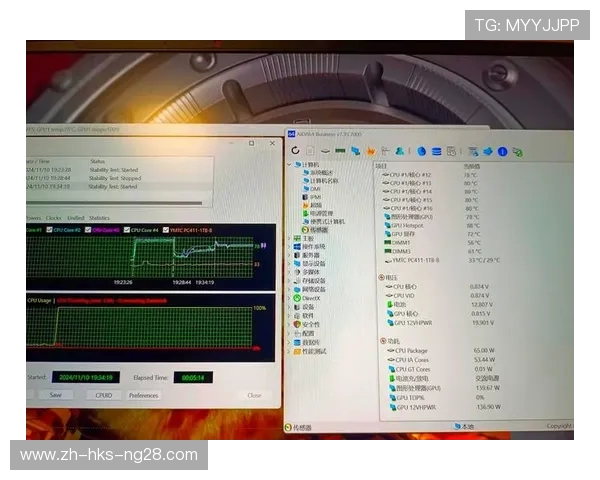
Task: Switch to the Clocks tab
Action: (53, 217)
